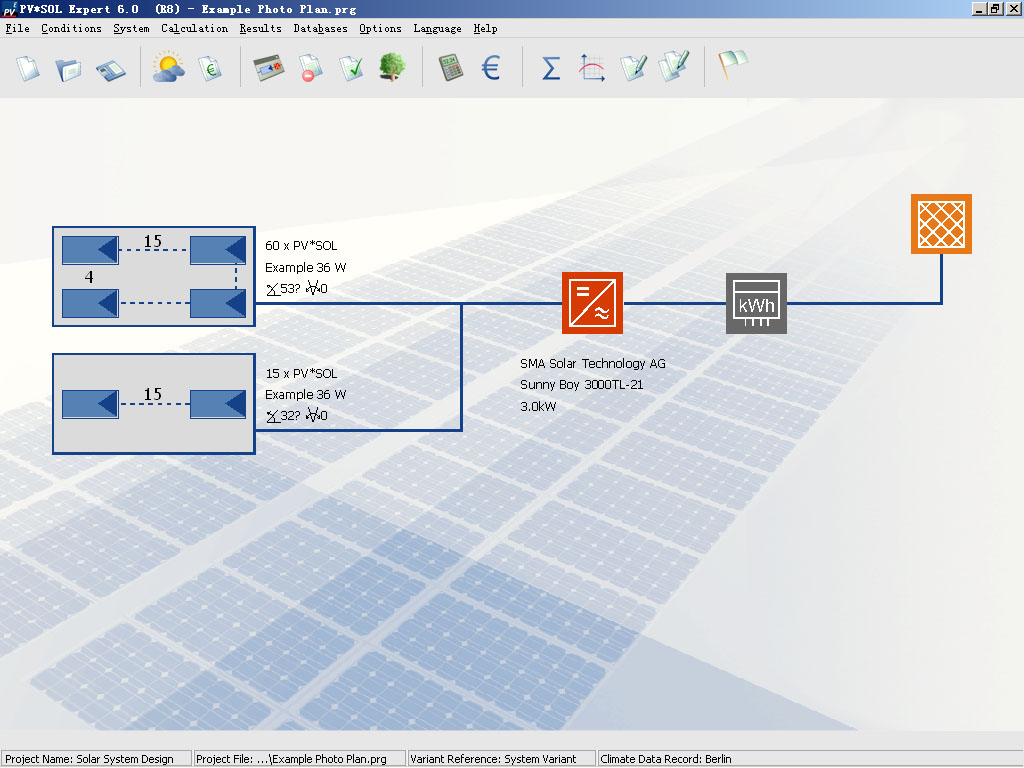Click the "SMA Solar Technology AG" inverter label
1024x768 pixels.
point(593,364)
